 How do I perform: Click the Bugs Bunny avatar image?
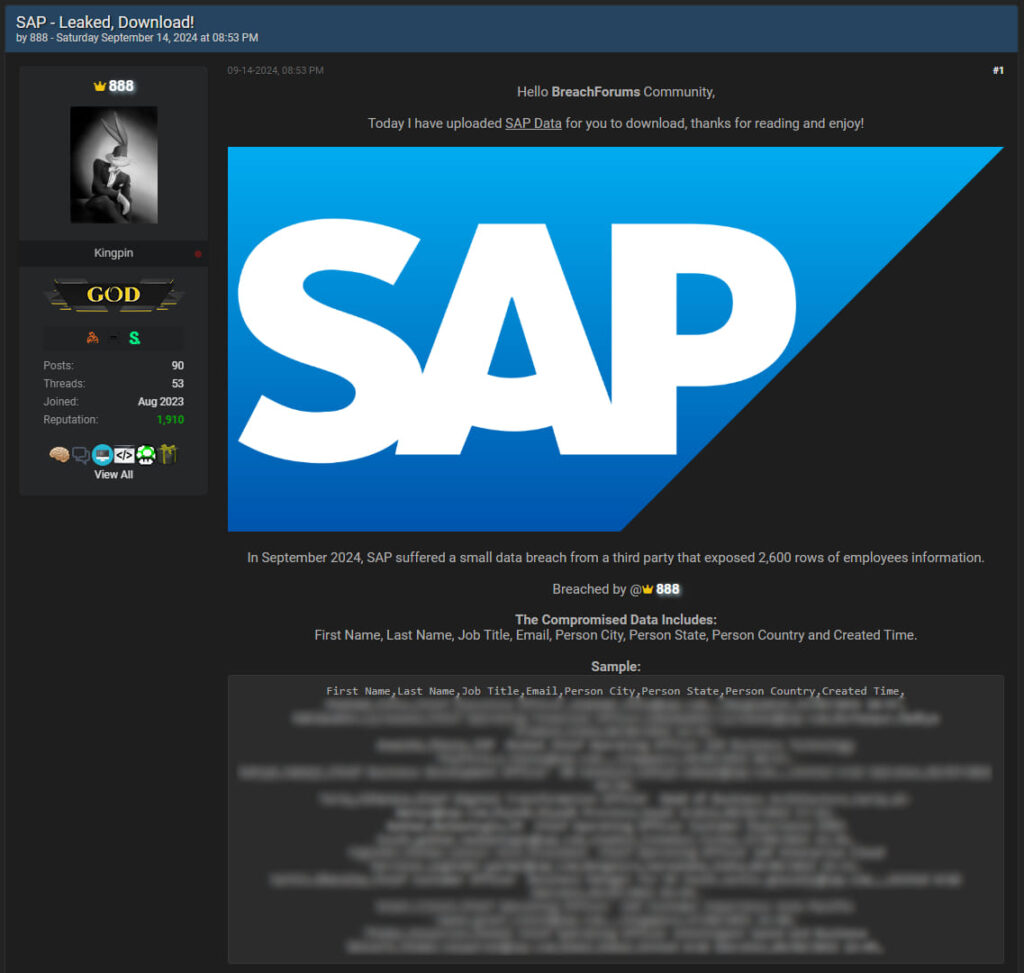114,165
